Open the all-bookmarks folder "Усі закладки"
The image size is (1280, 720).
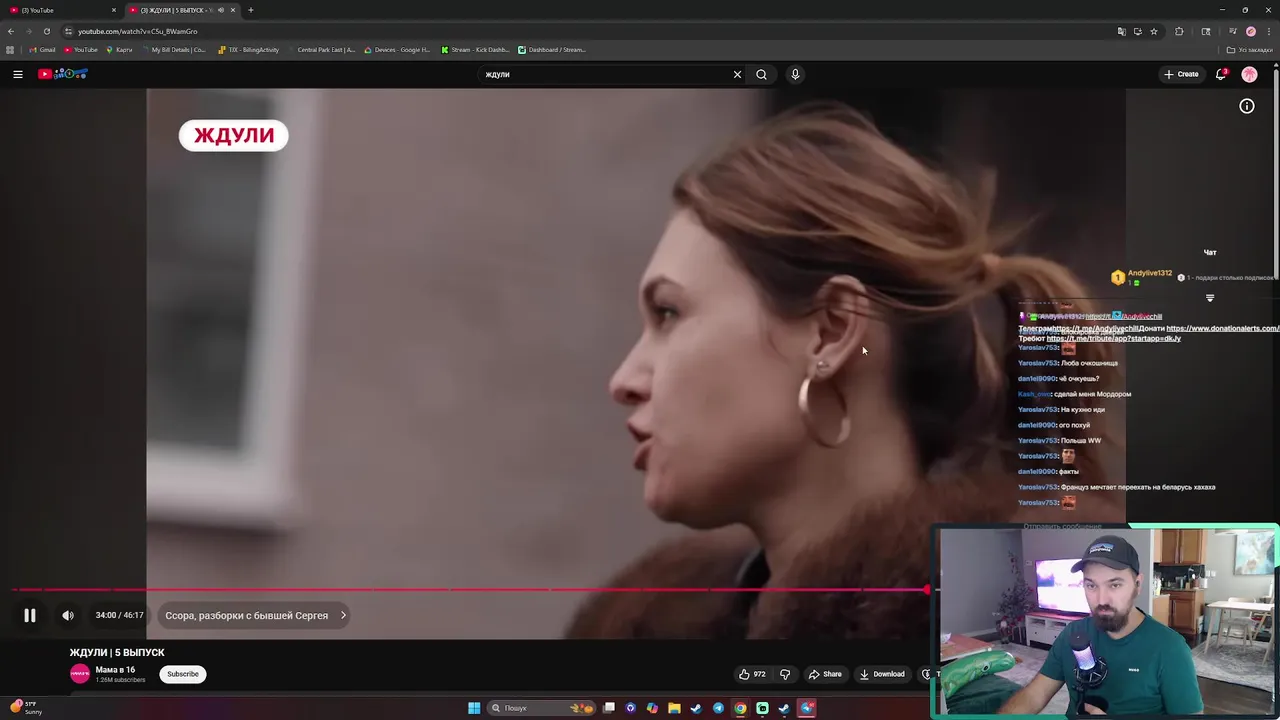pos(1250,50)
